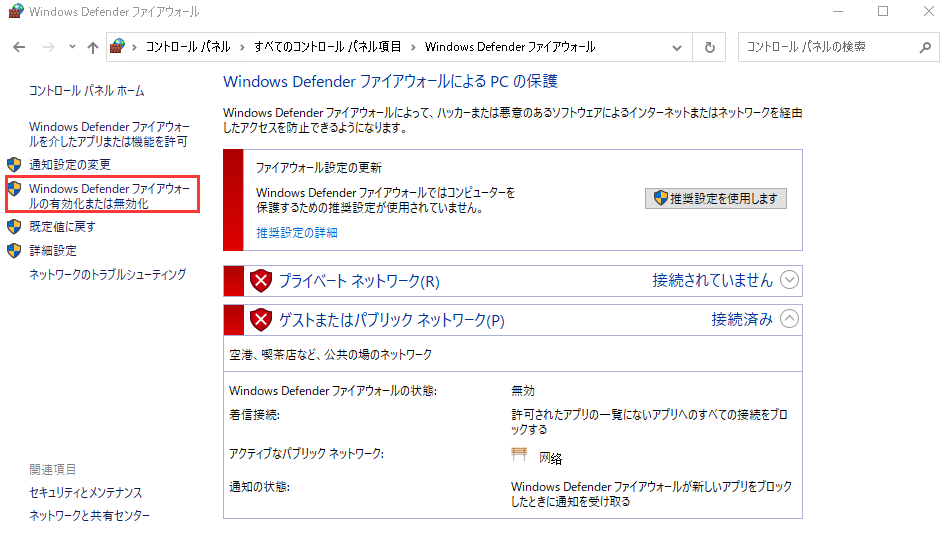This screenshot has height=540, width=949.
Task: Open the chevron before コントロール パネル breadcrumb
Action: point(134,47)
